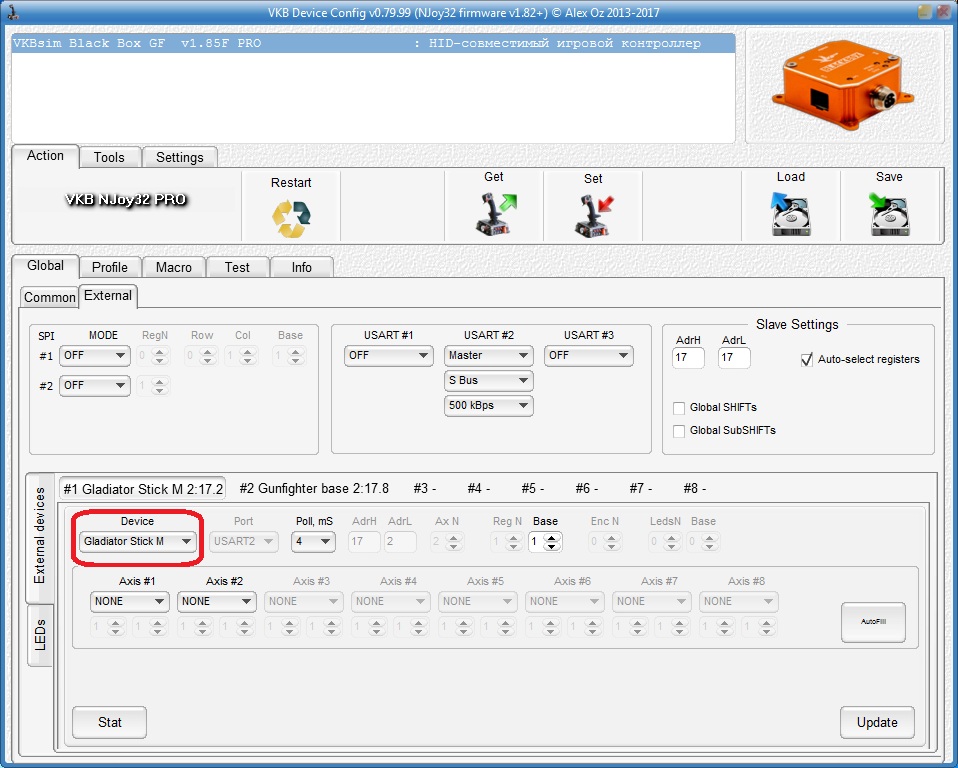The image size is (958, 768).
Task: Click the Save disk icon
Action: click(889, 213)
